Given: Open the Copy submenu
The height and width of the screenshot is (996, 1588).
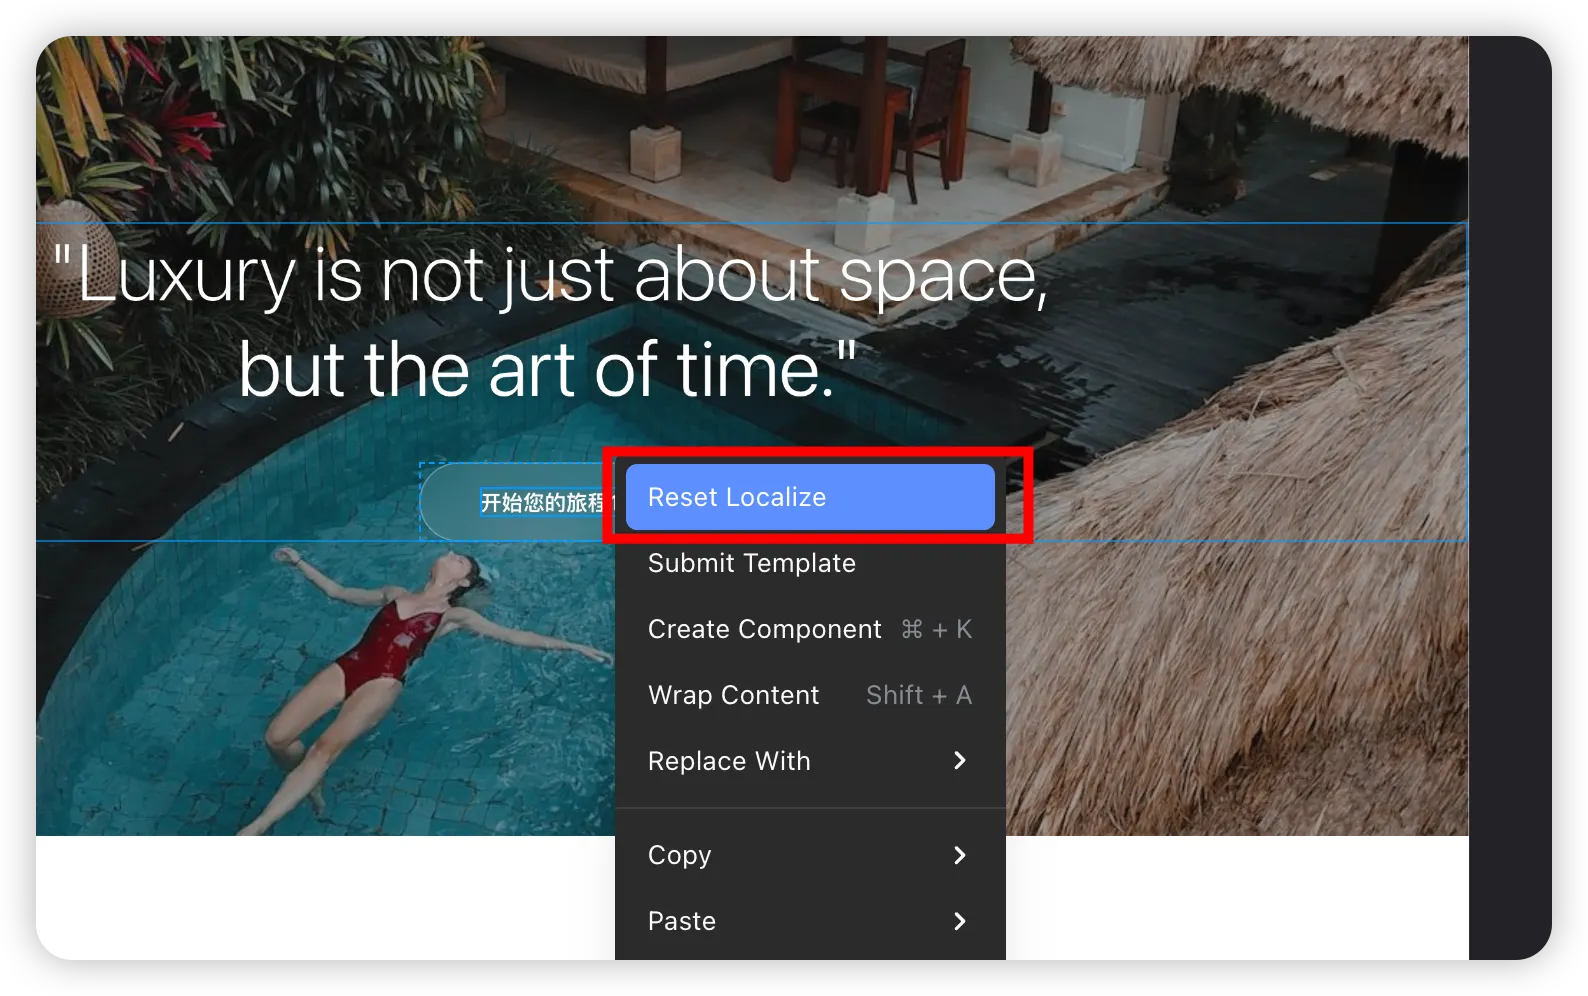Looking at the screenshot, I should click(680, 855).
